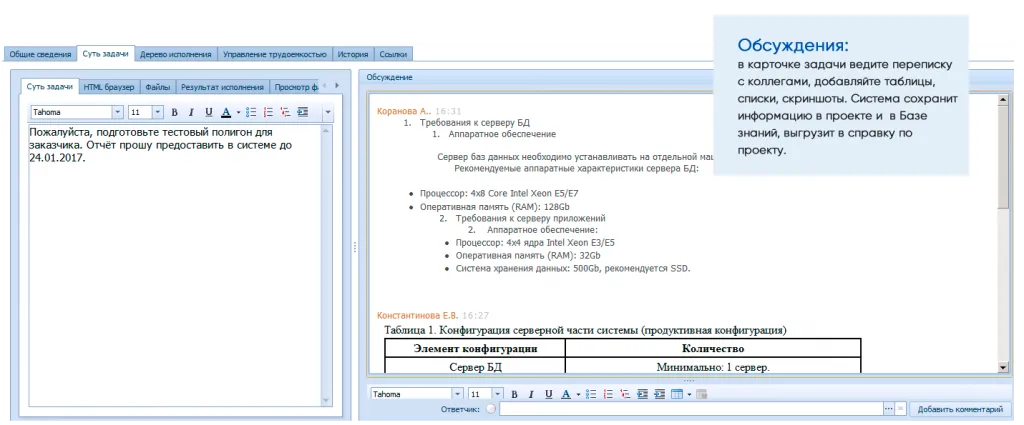1024x425 pixels.
Task: Expand font color dropdown arrow in the task description toolbar
Action: pyautogui.click(x=238, y=112)
